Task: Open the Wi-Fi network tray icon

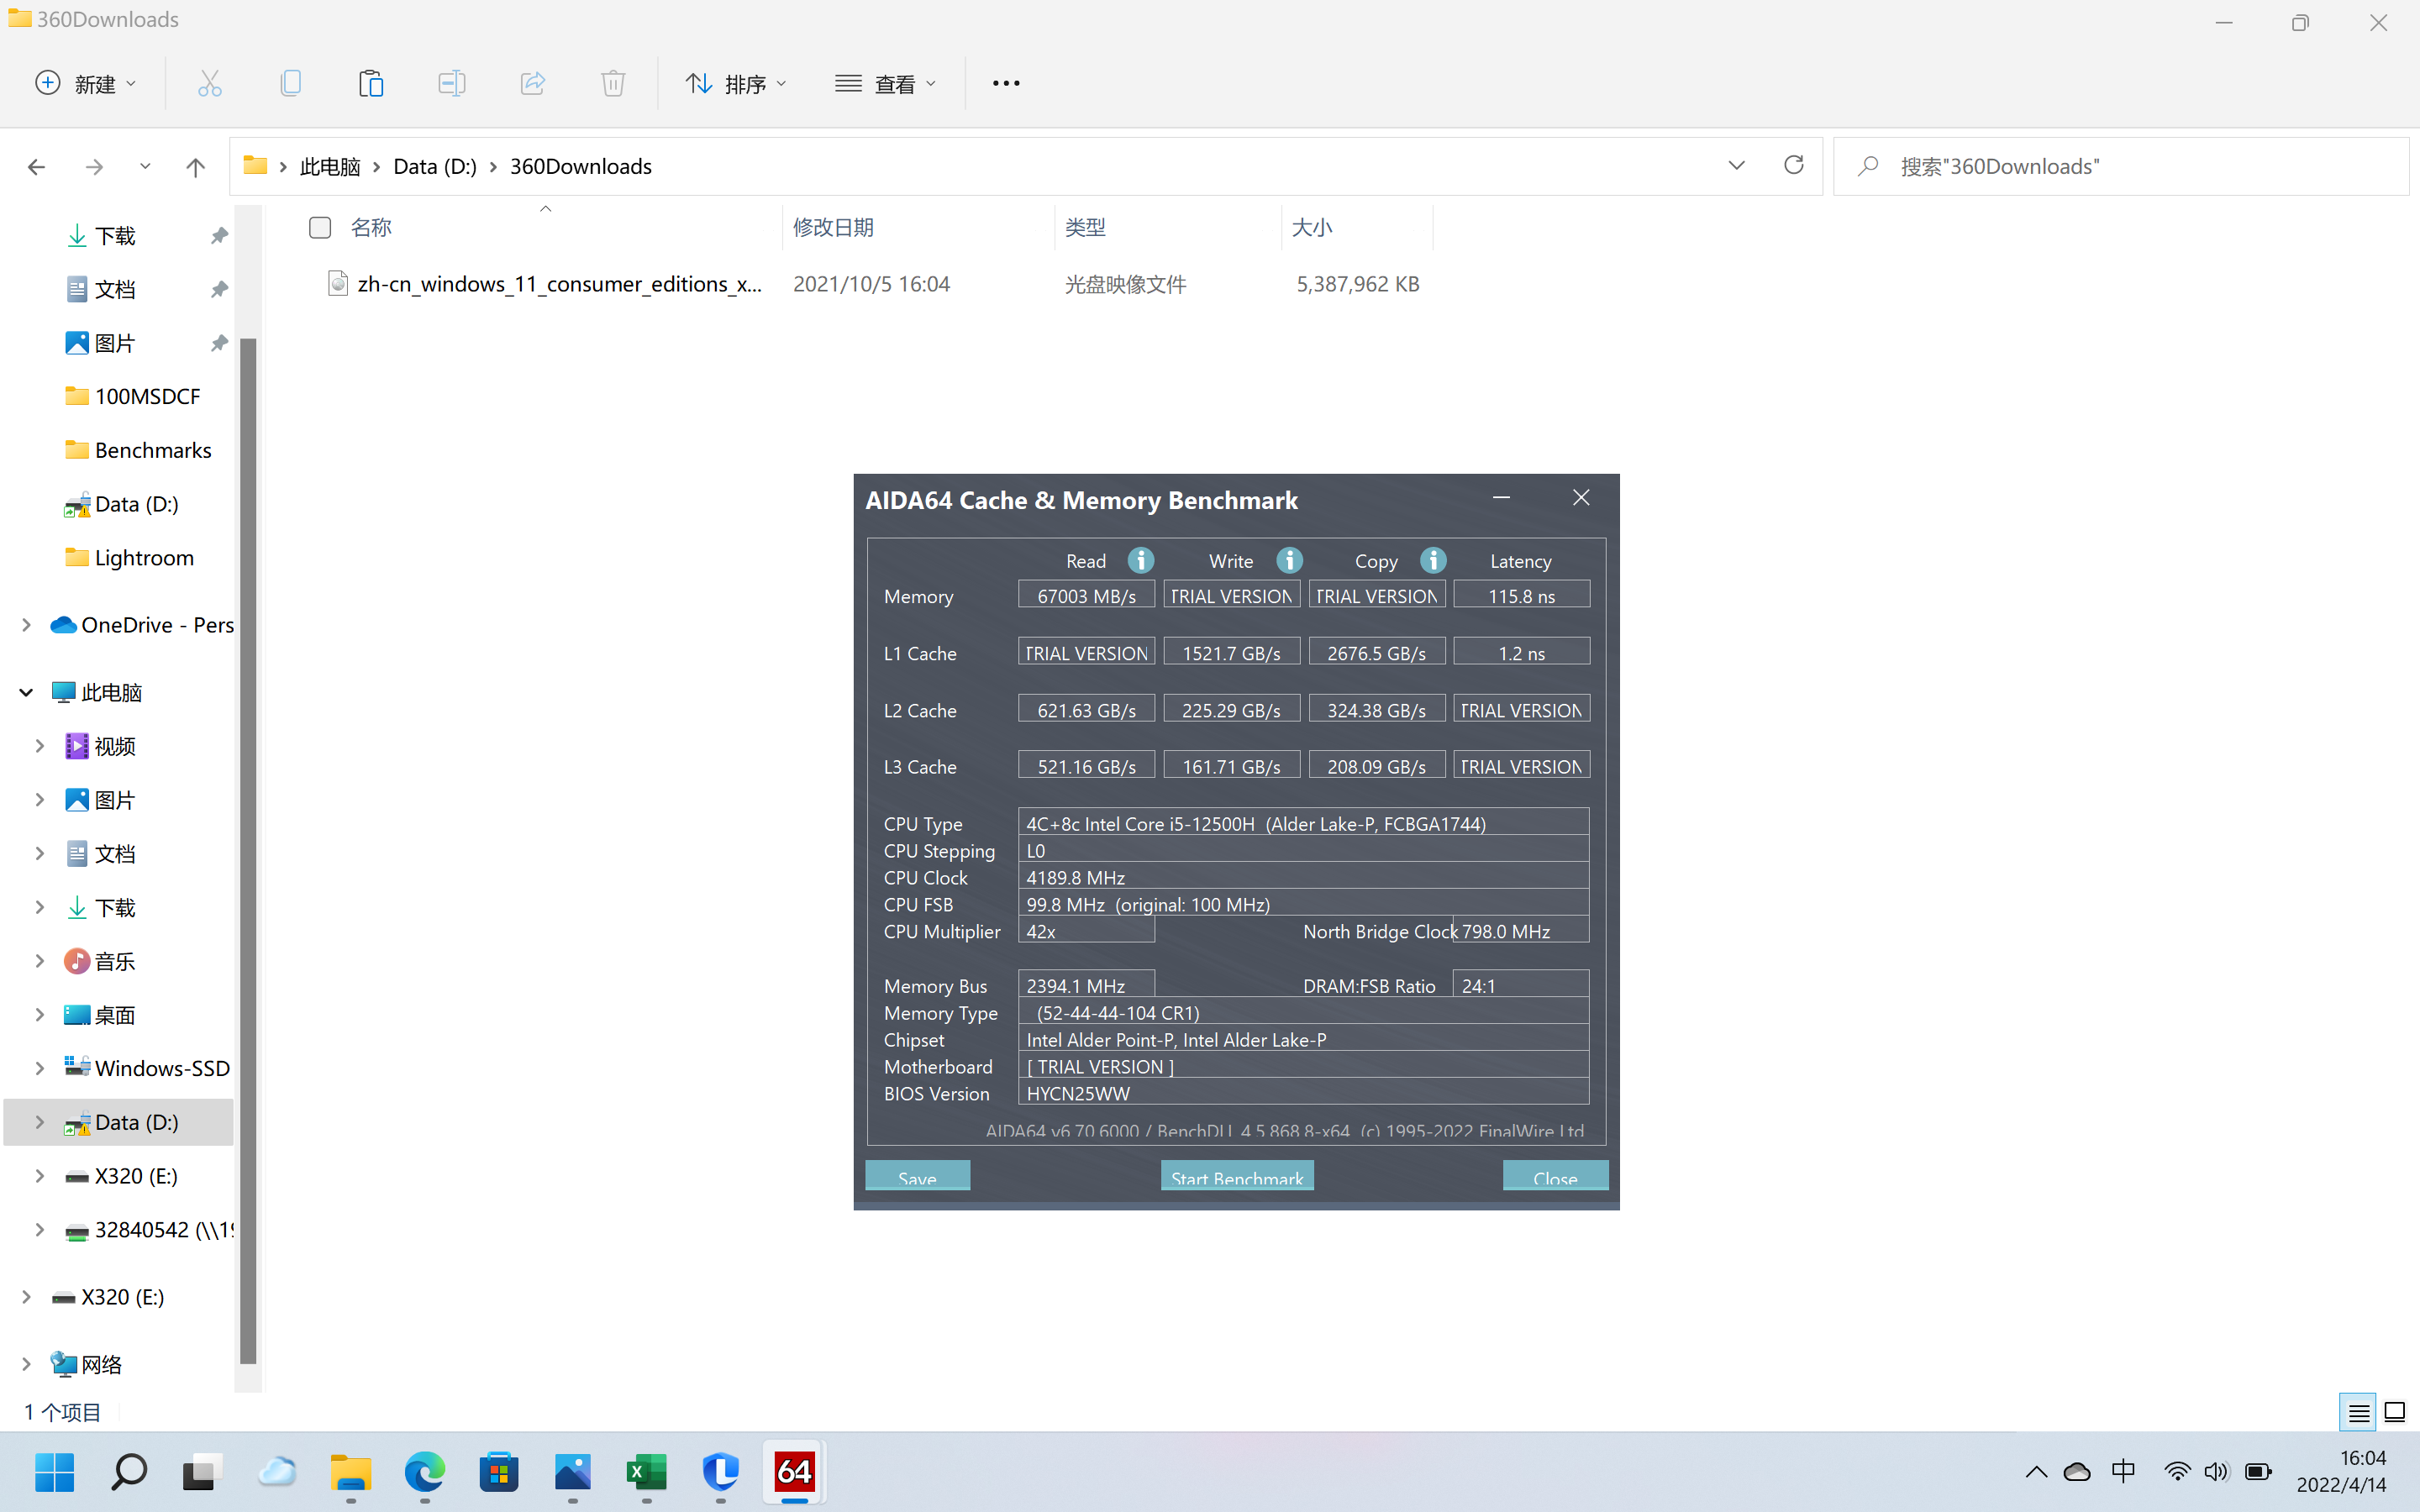Action: 2176,1472
